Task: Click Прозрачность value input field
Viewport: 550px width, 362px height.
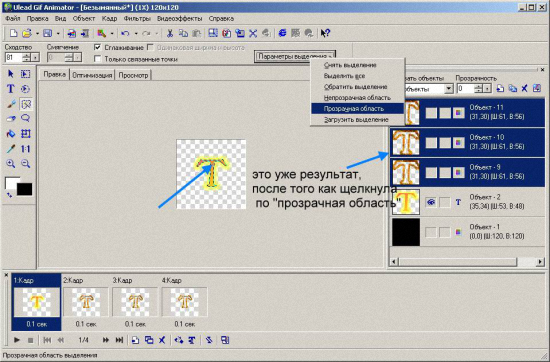Action: [x=465, y=89]
